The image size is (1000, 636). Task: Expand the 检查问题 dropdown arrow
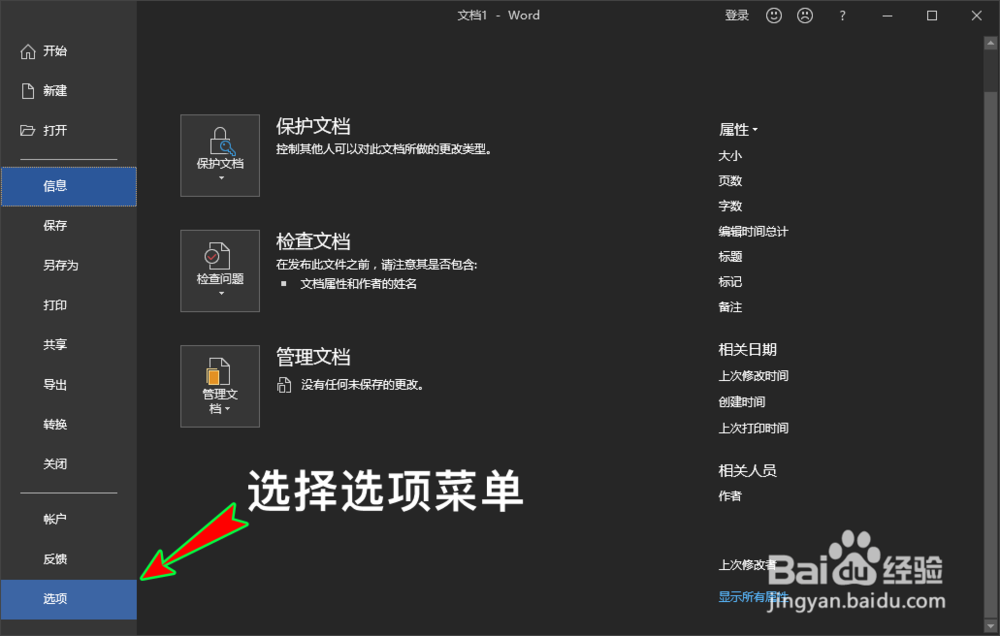(x=219, y=293)
